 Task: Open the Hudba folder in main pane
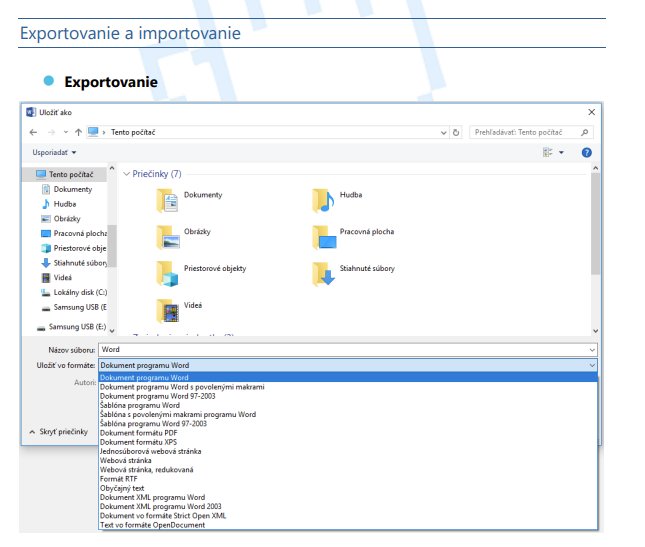[323, 200]
